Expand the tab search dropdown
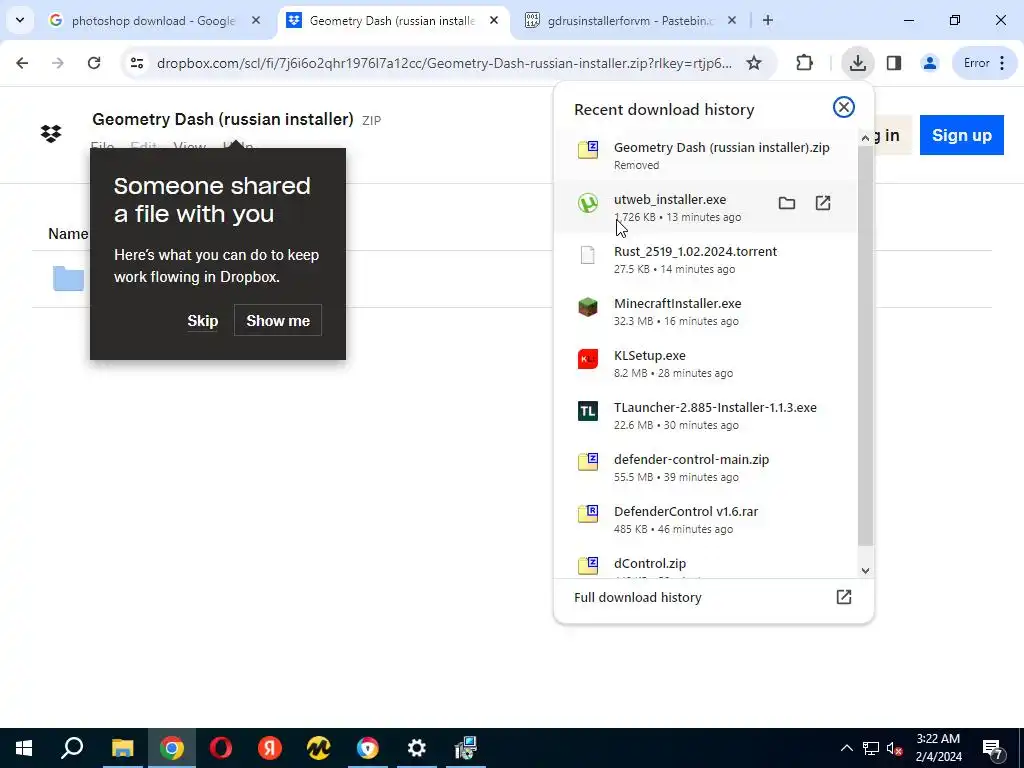Image resolution: width=1024 pixels, height=768 pixels. (20, 20)
